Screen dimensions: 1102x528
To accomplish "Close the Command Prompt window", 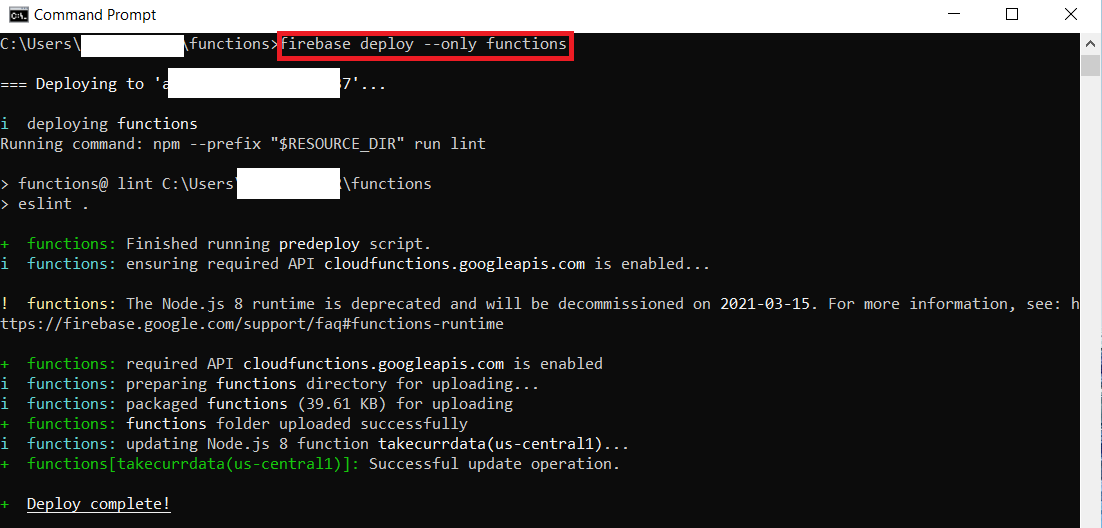I will point(1070,14).
